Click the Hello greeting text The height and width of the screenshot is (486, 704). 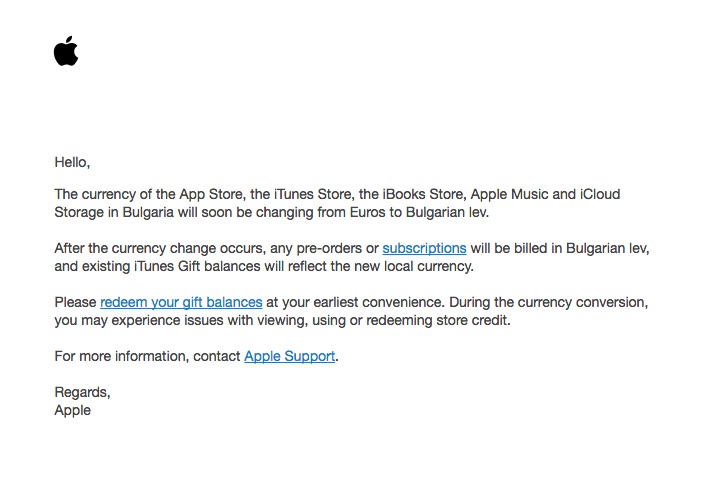72,162
